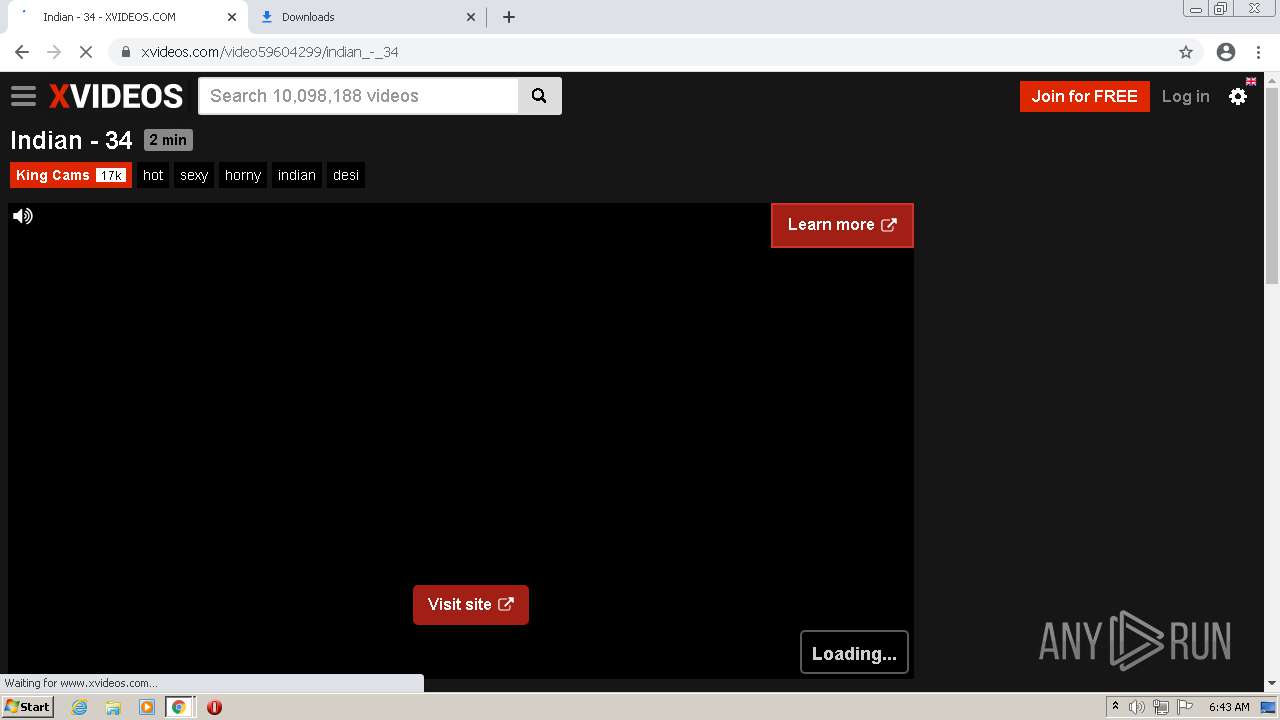1280x720 pixels.
Task: Open the Windows Start menu
Action: 28,707
